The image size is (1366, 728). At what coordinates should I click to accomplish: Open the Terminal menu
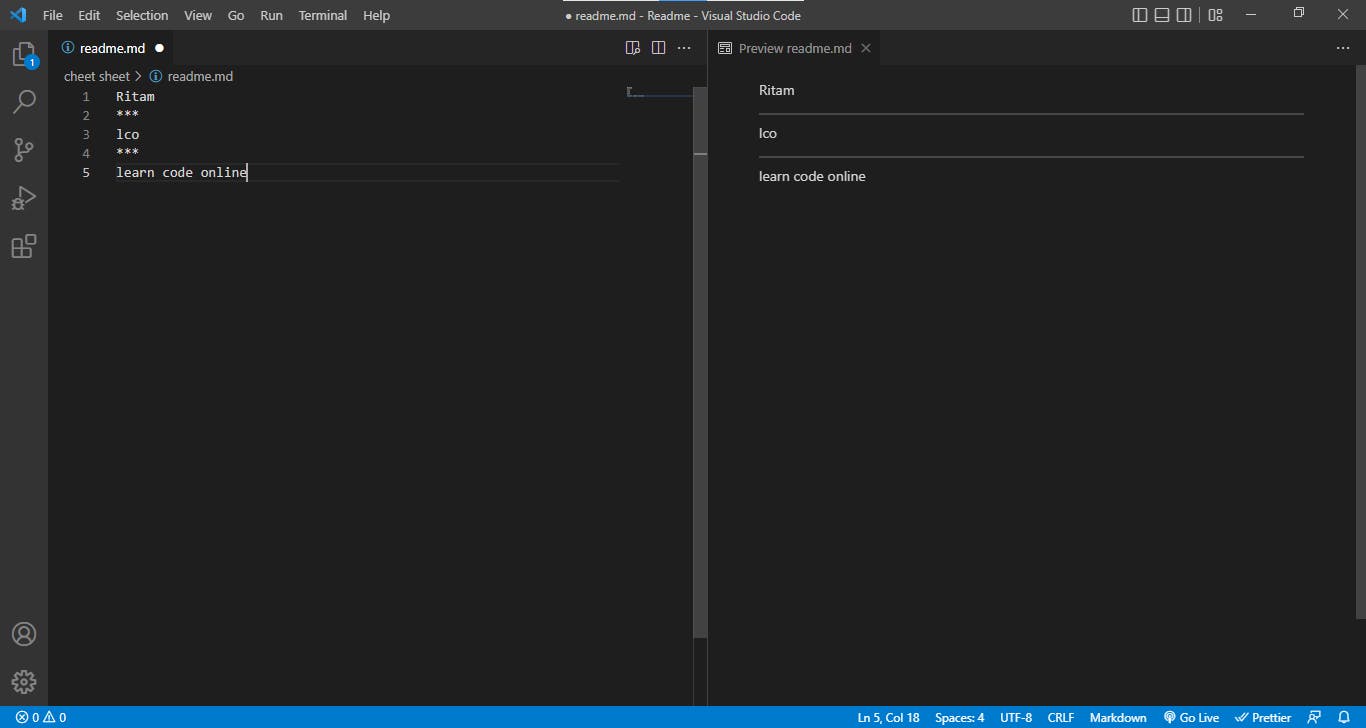[x=323, y=15]
